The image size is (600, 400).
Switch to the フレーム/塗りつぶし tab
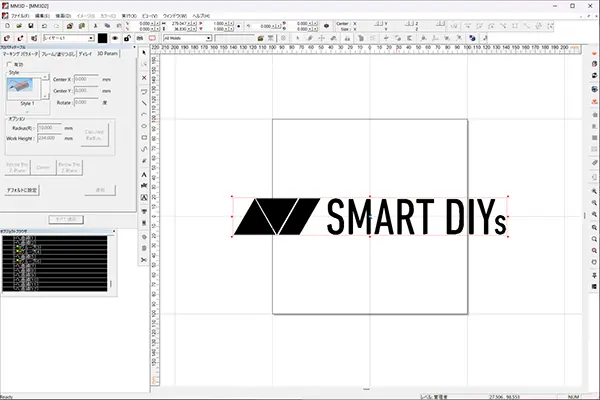[x=58, y=54]
